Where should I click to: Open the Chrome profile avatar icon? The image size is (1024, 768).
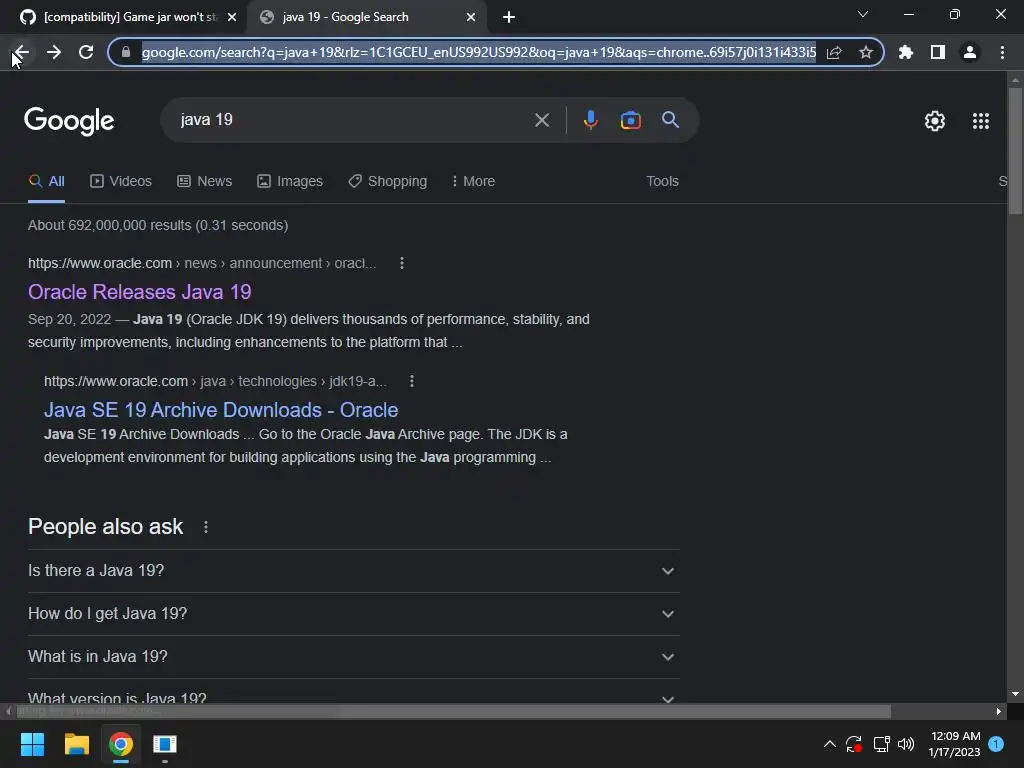coord(970,52)
